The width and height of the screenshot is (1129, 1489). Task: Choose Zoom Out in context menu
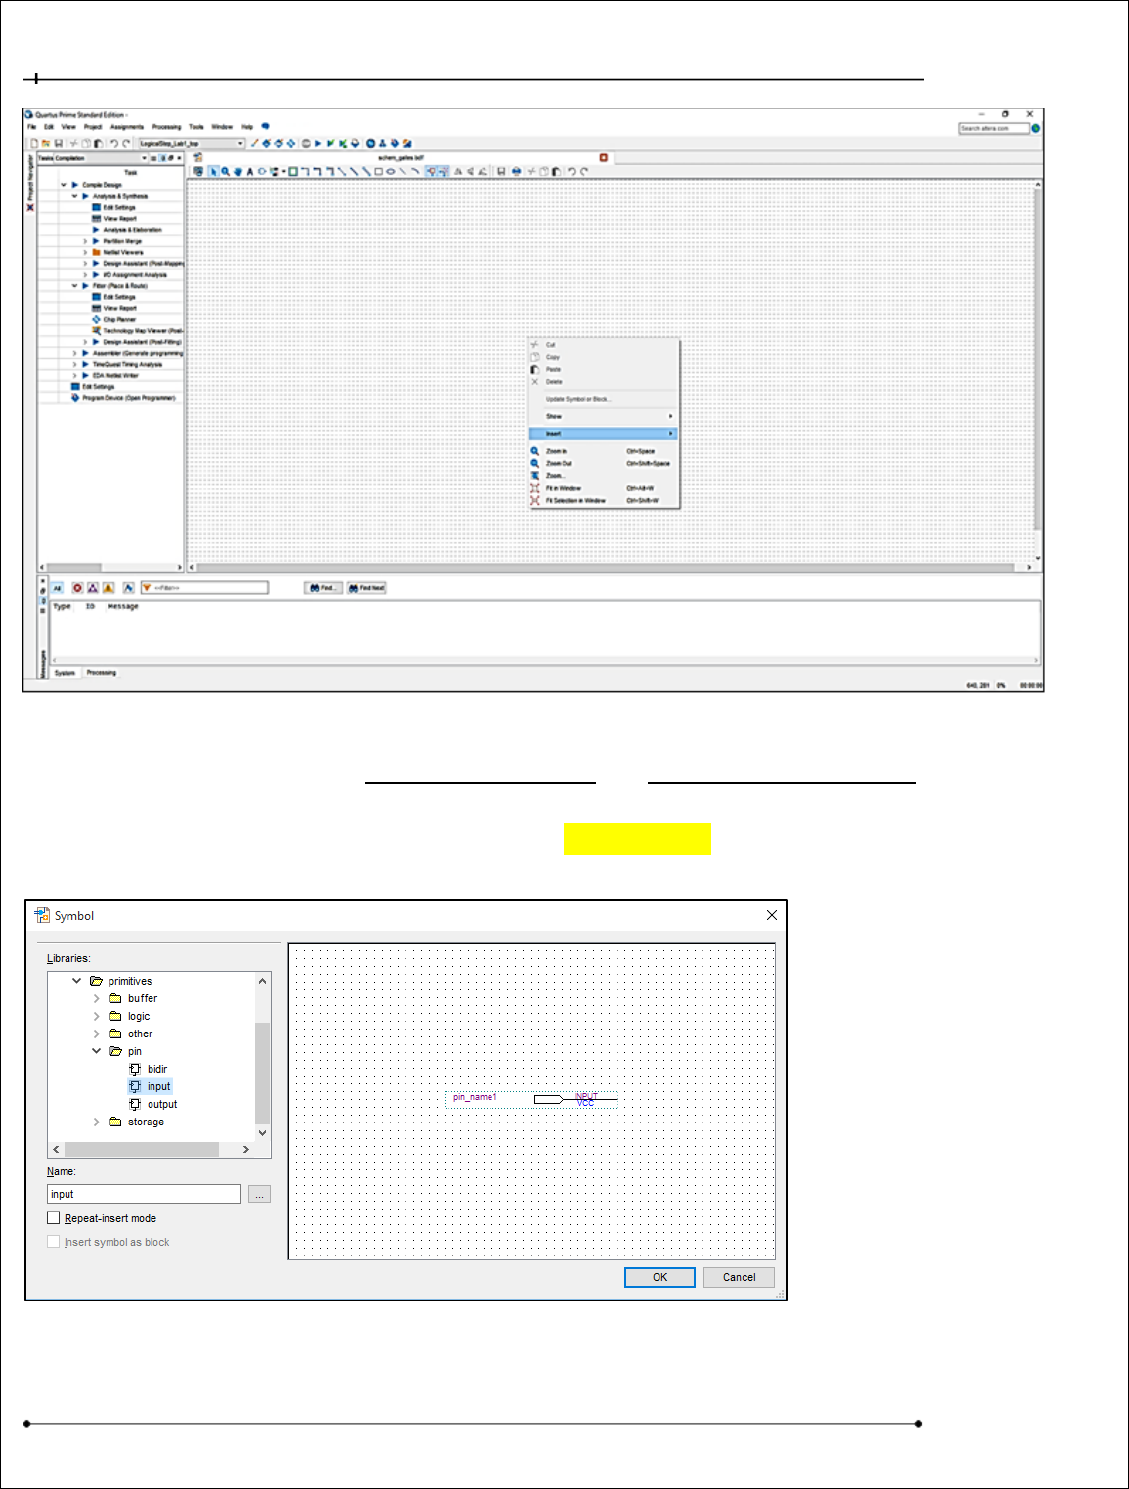(603, 463)
